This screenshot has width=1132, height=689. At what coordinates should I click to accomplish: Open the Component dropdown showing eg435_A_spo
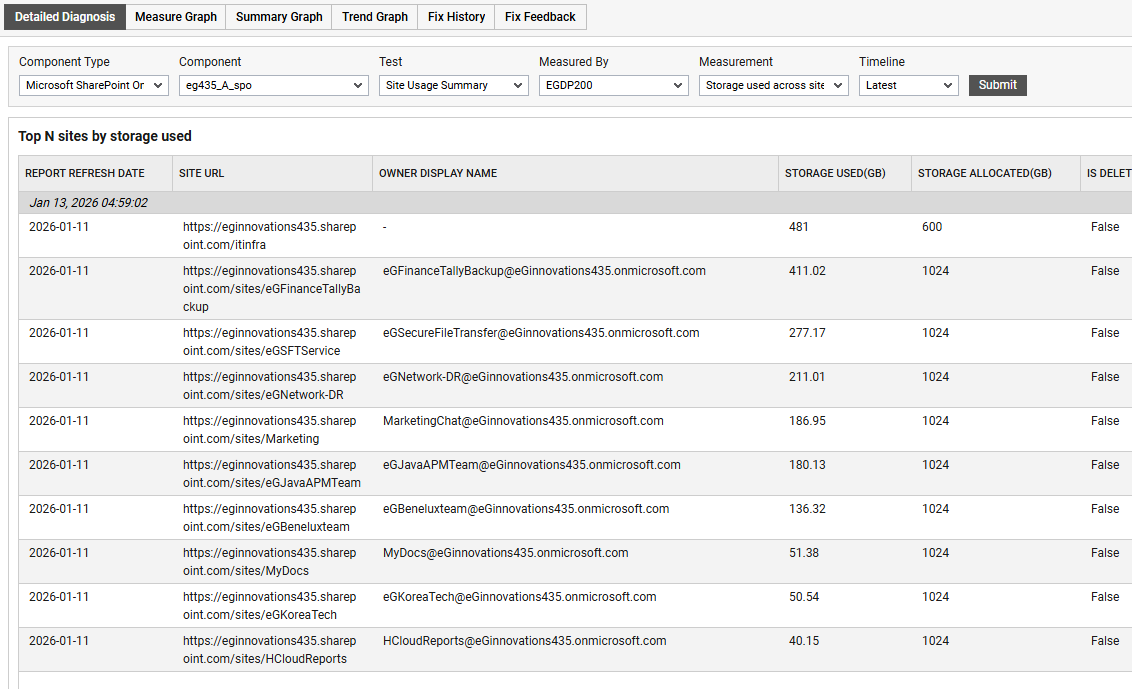tap(273, 86)
